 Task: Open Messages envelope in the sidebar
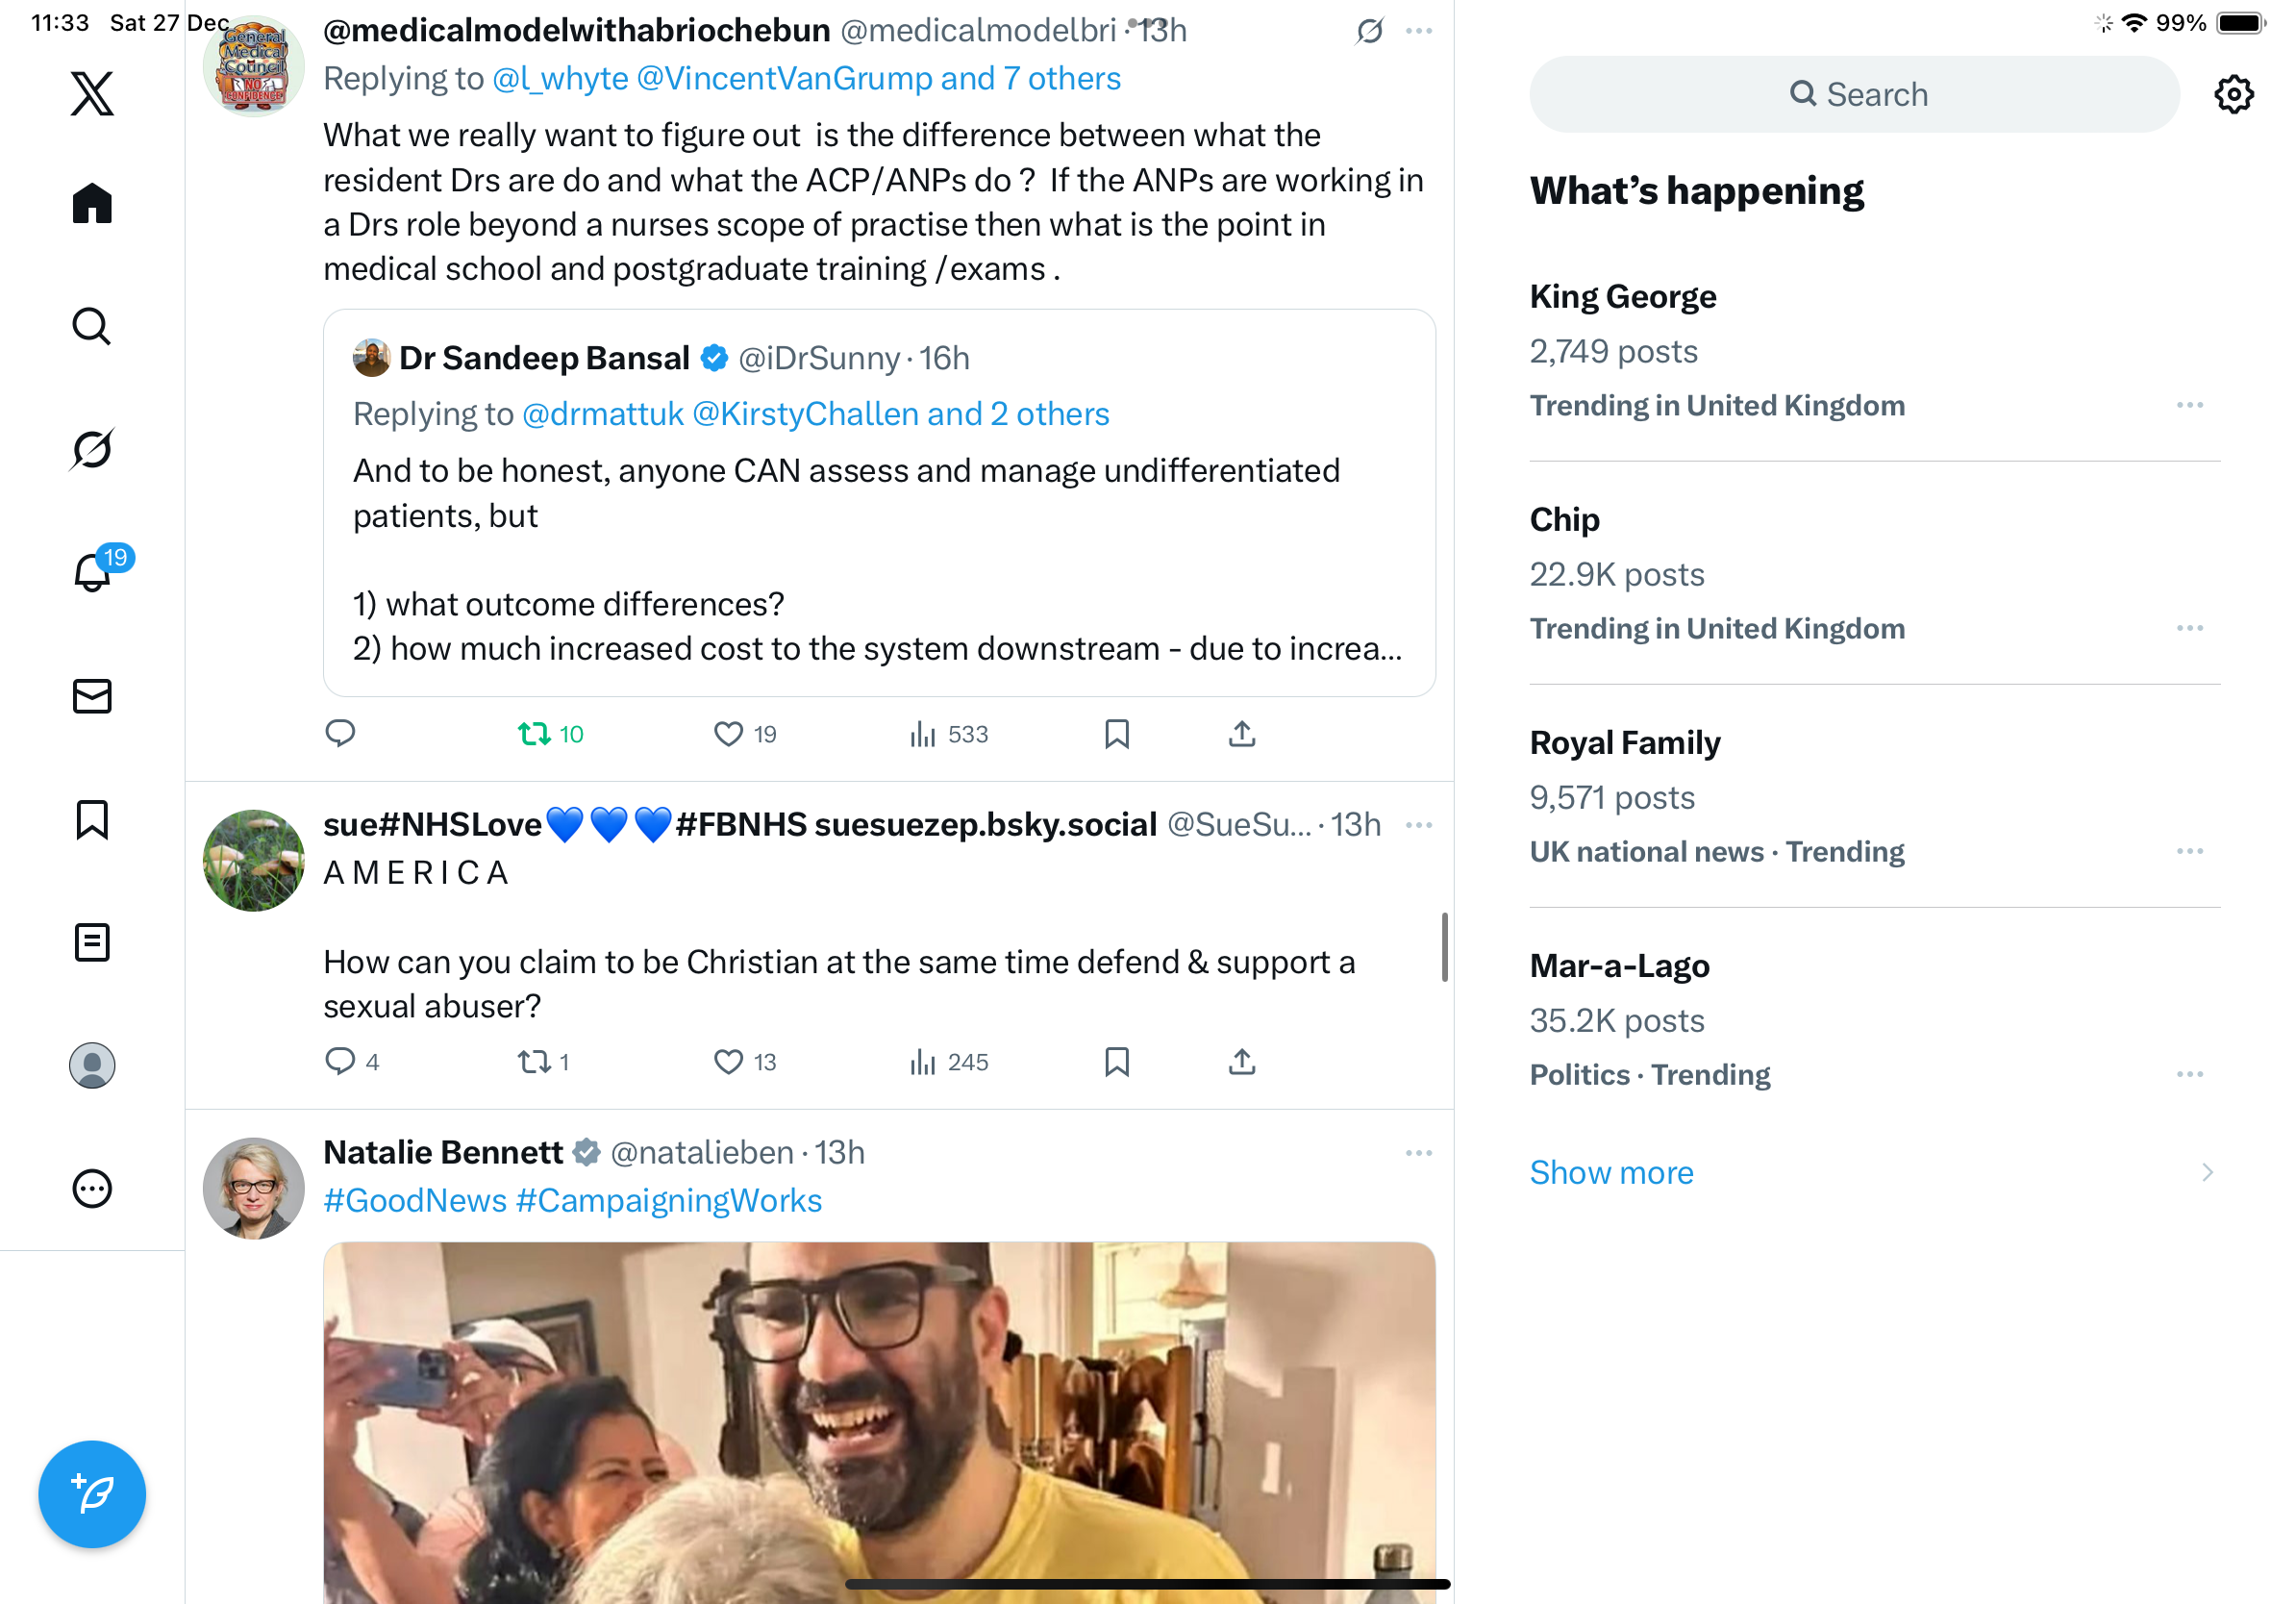coord(92,696)
